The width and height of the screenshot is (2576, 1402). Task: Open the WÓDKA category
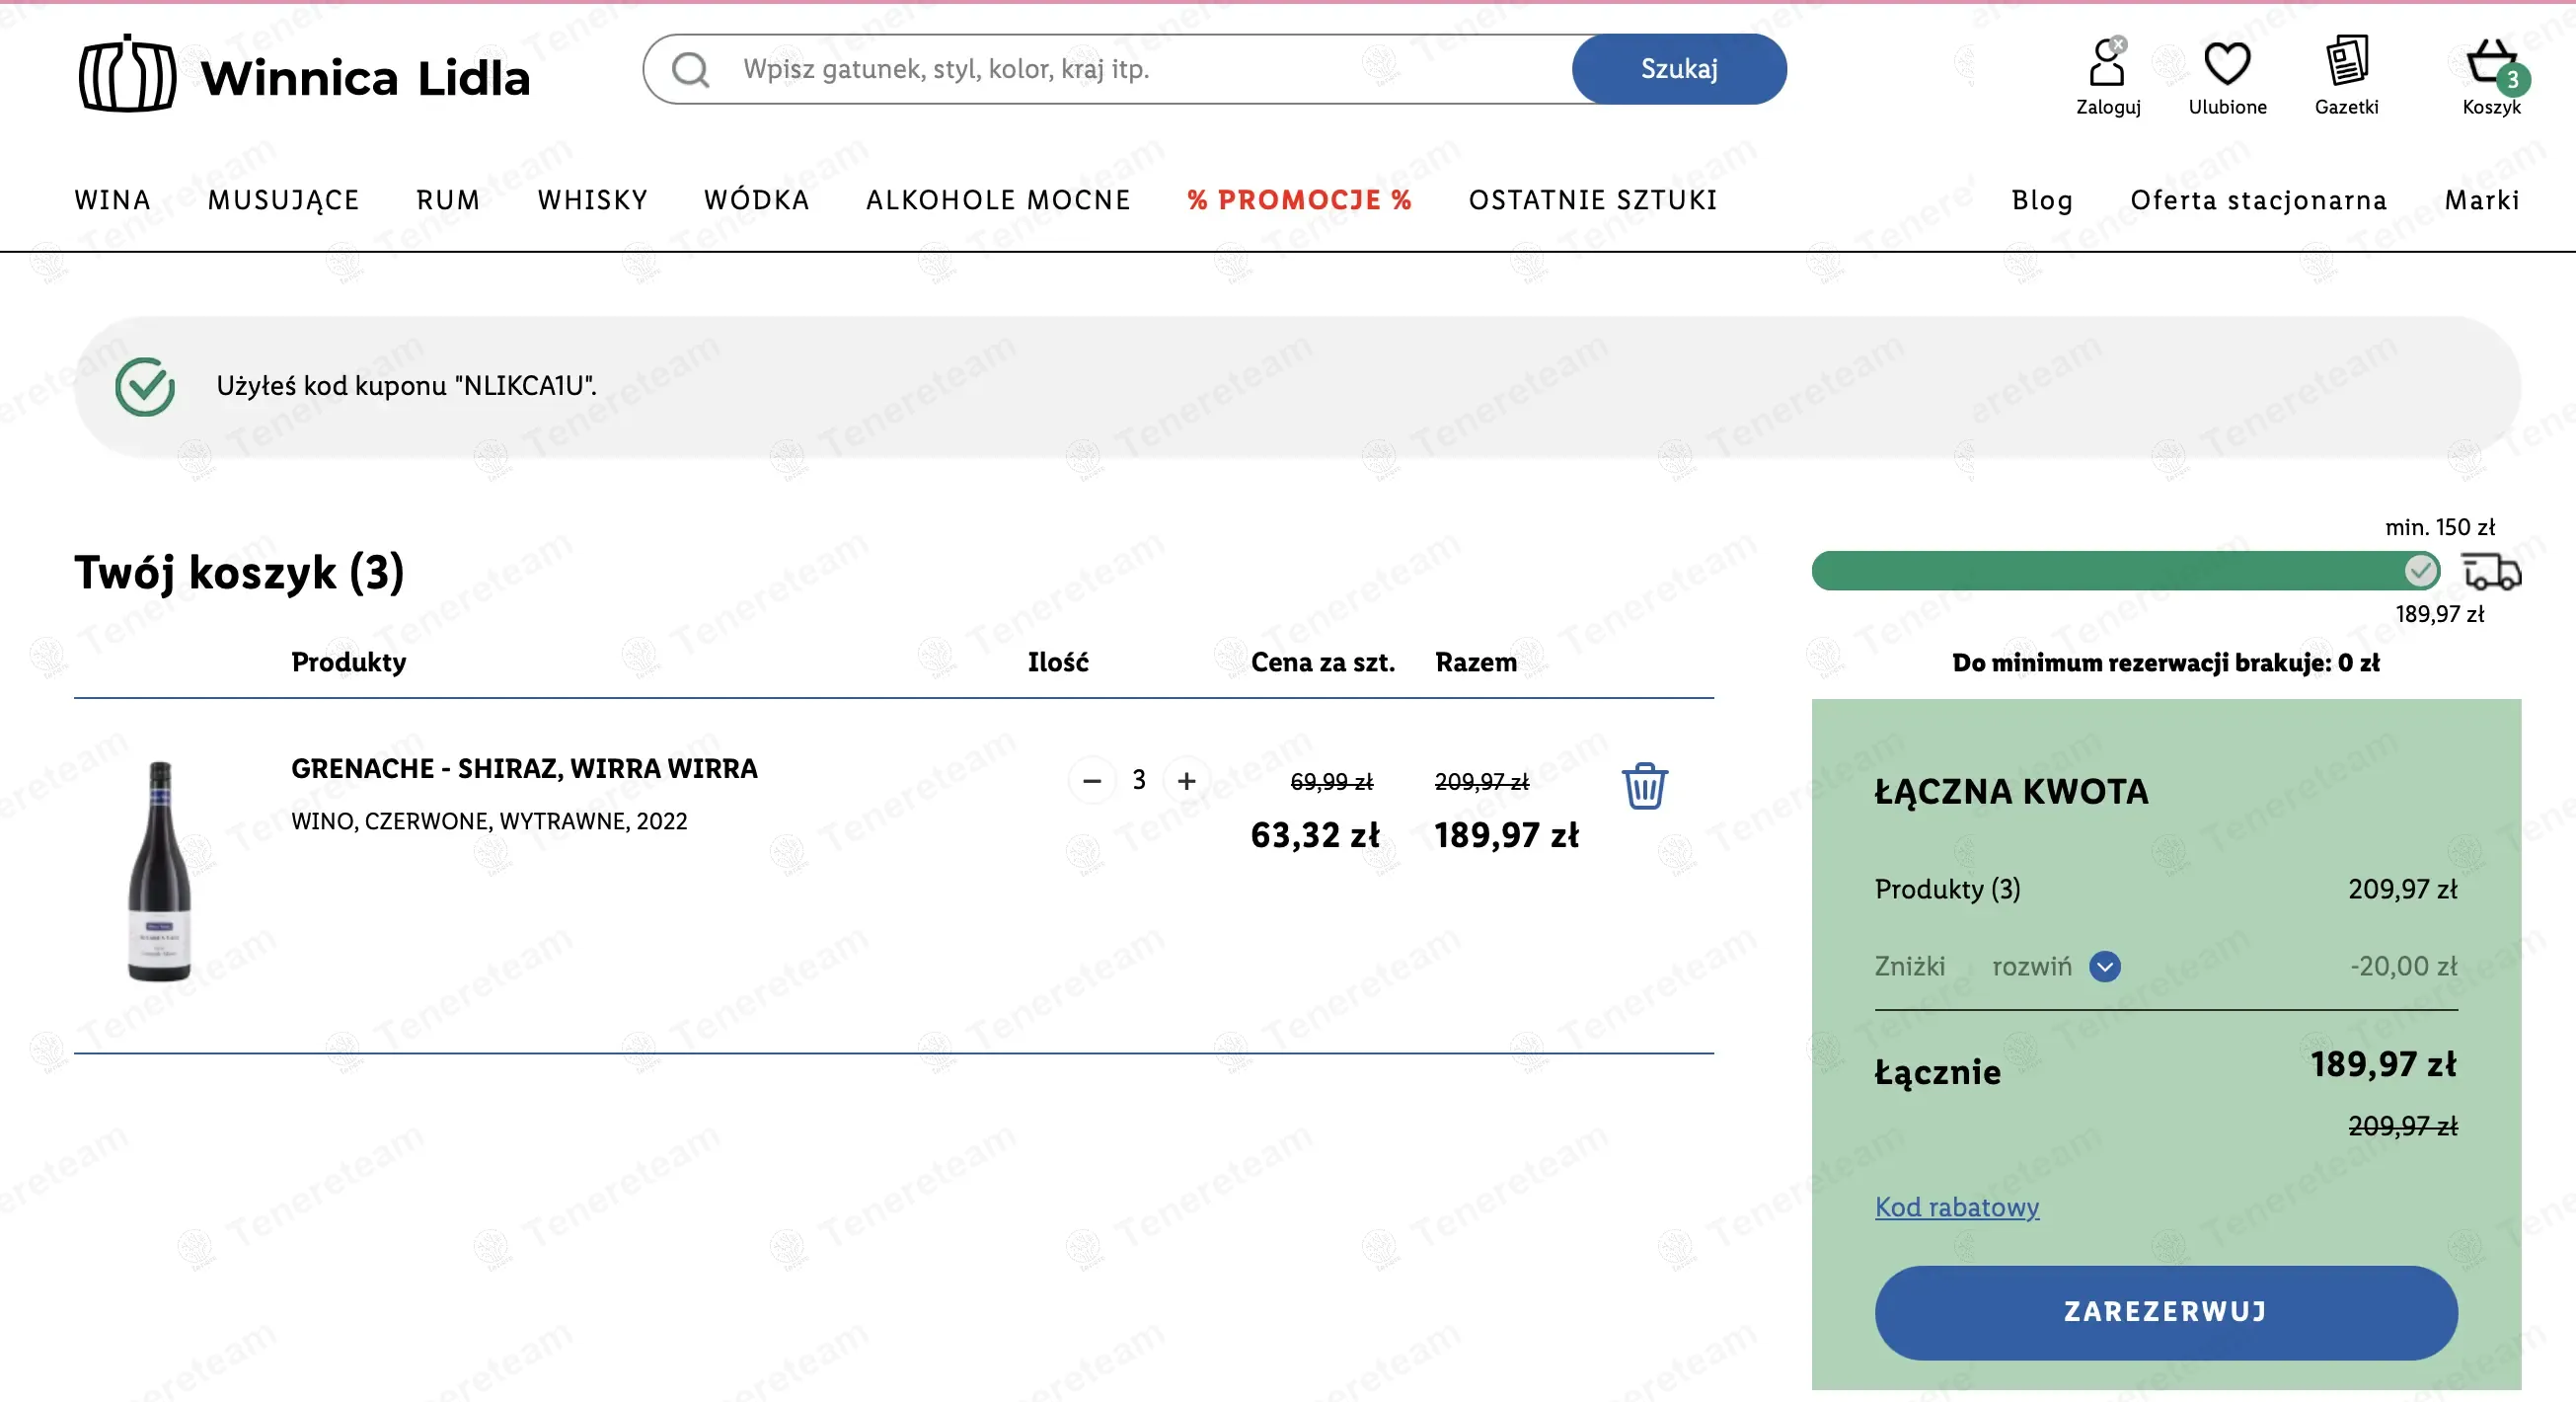(757, 200)
